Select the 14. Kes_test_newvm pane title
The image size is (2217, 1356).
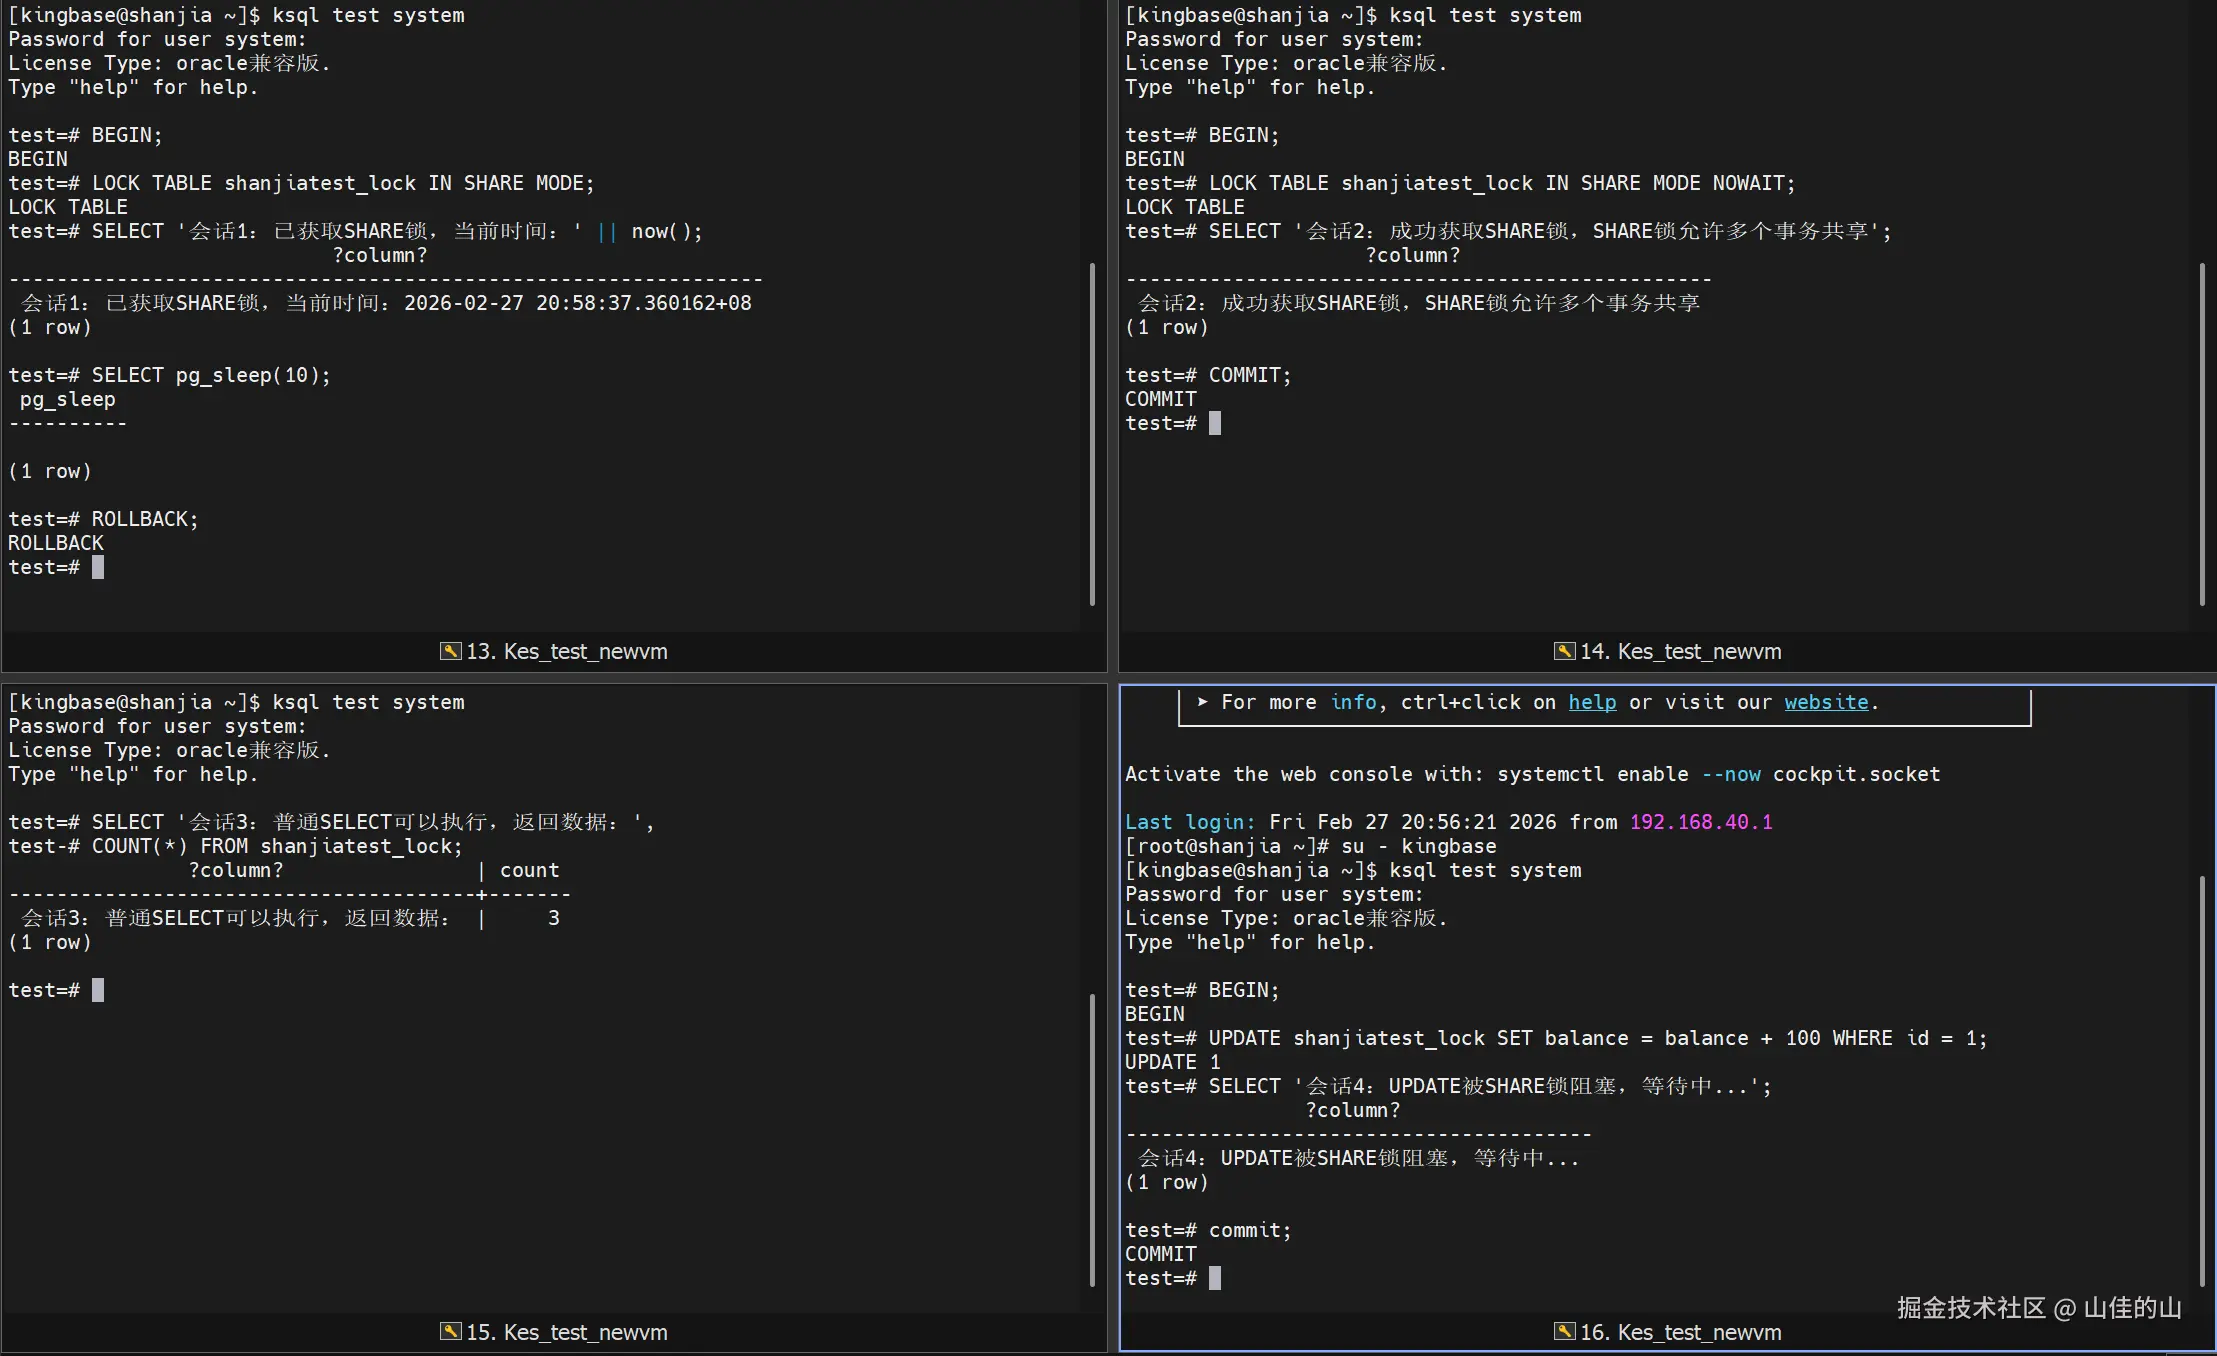pos(1680,651)
